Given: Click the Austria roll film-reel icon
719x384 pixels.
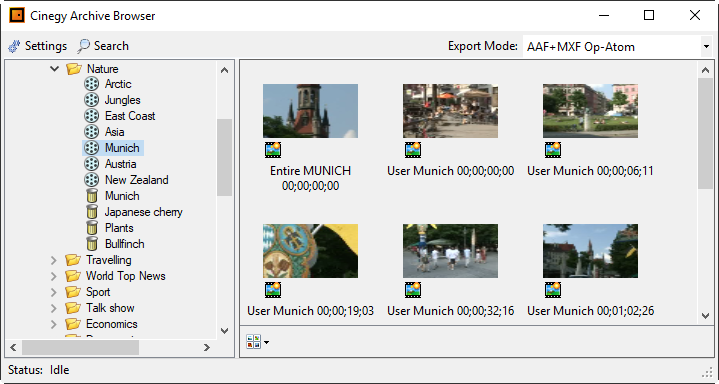Looking at the screenshot, I should (x=92, y=164).
